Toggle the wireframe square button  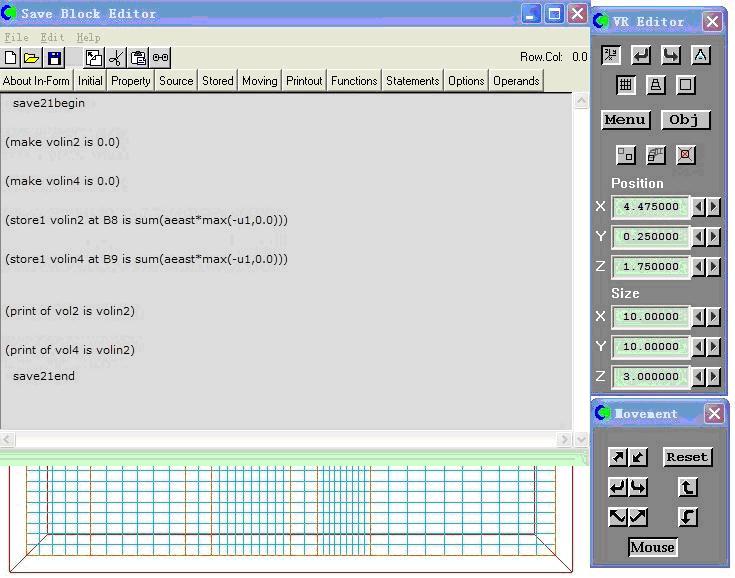point(686,86)
